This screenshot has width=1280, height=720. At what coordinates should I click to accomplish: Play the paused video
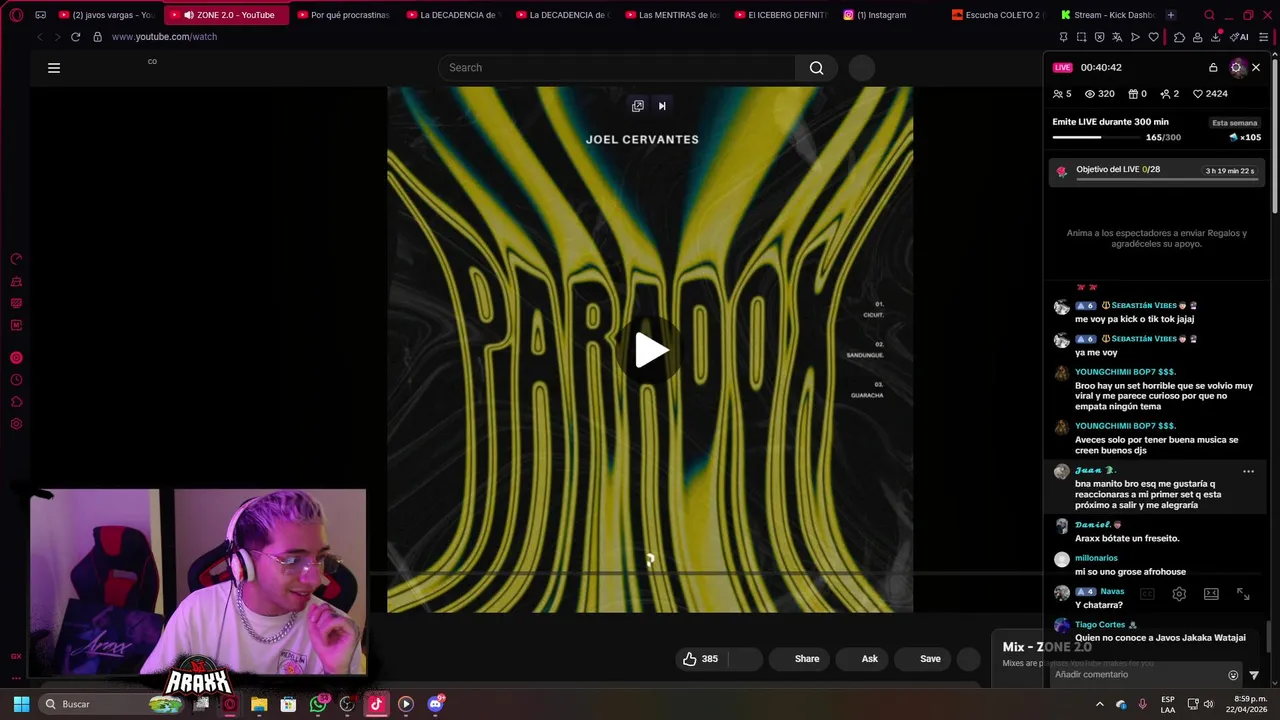pyautogui.click(x=651, y=350)
